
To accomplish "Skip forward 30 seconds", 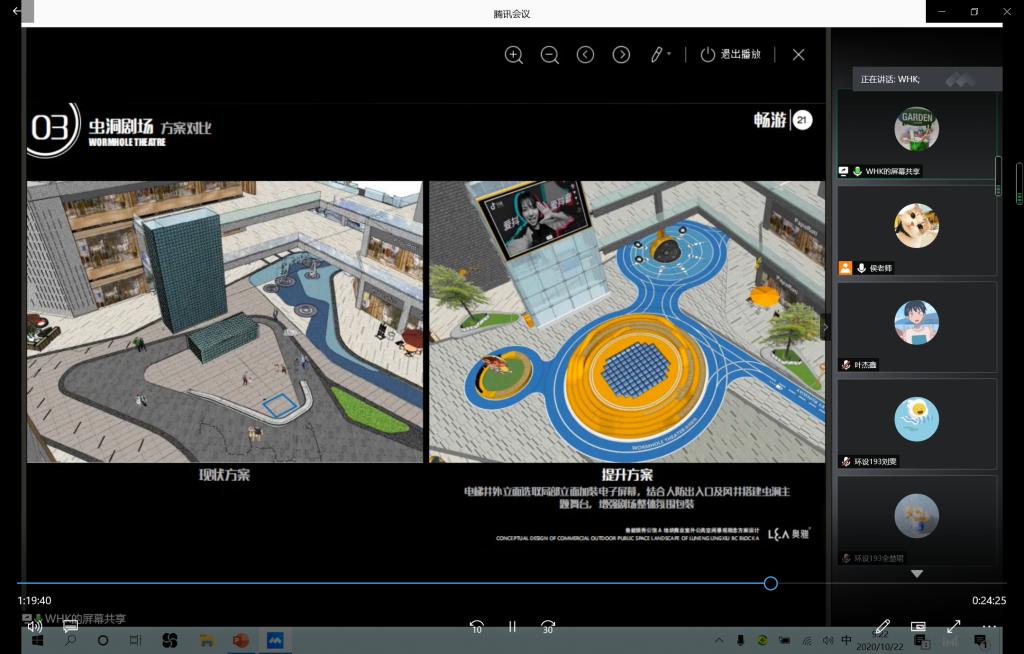I will click(x=548, y=627).
